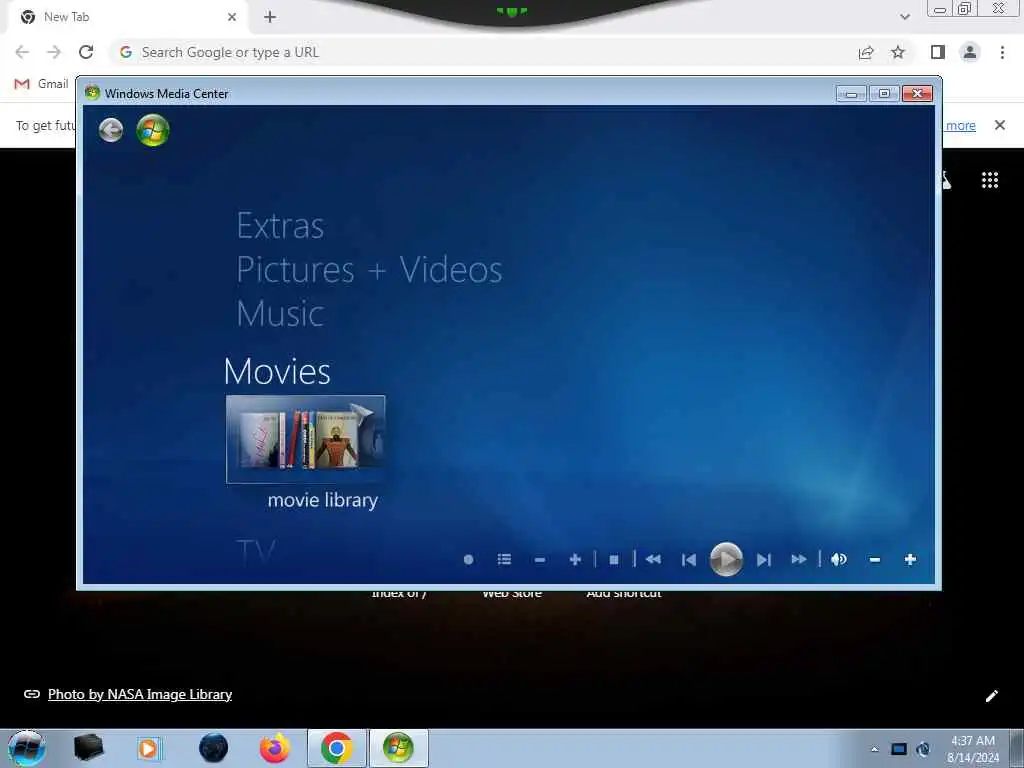Reload the page in Chrome
1024x768 pixels.
point(86,52)
